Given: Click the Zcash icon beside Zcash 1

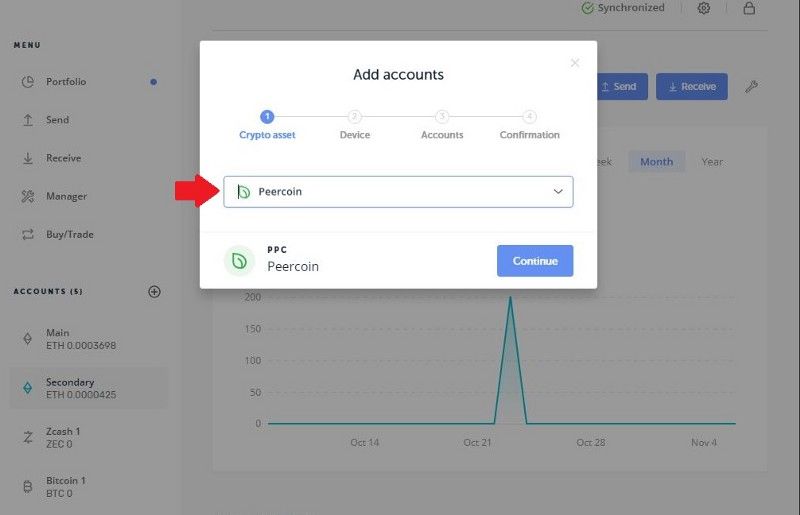Looking at the screenshot, I should point(28,437).
